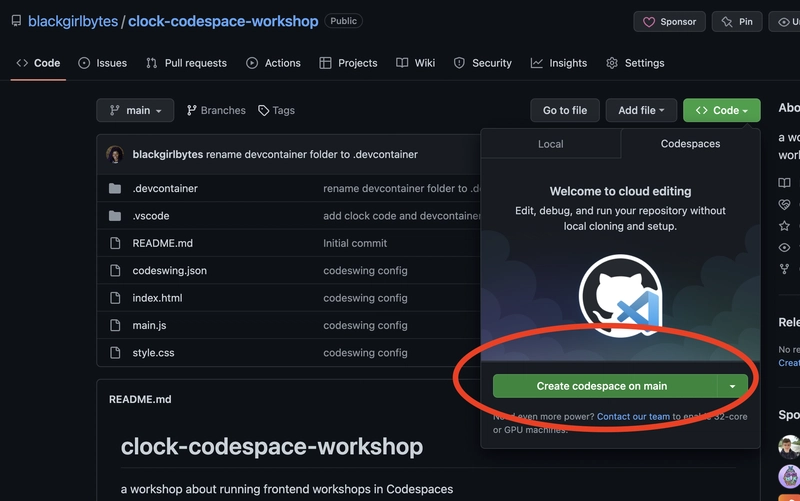
Task: Open the Issues tab
Action: (102, 63)
